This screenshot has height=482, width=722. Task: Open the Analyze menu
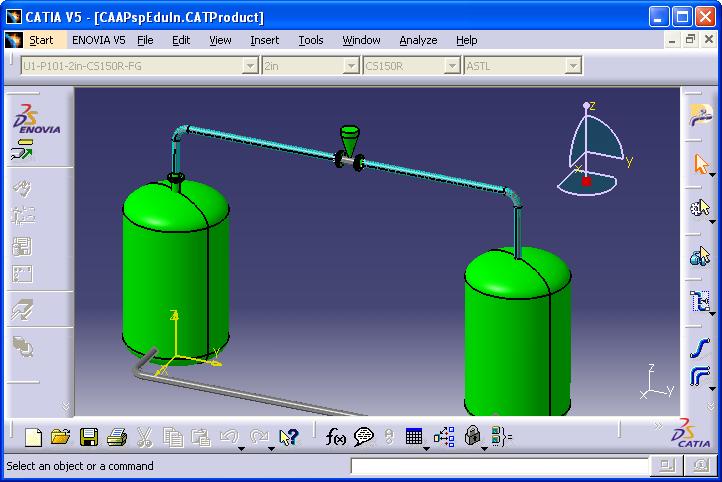point(418,40)
